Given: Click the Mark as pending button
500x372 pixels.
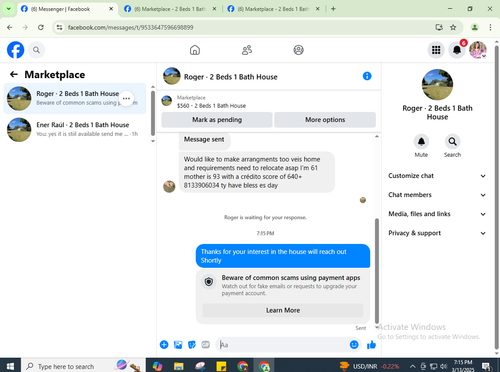Looking at the screenshot, I should 217,120.
